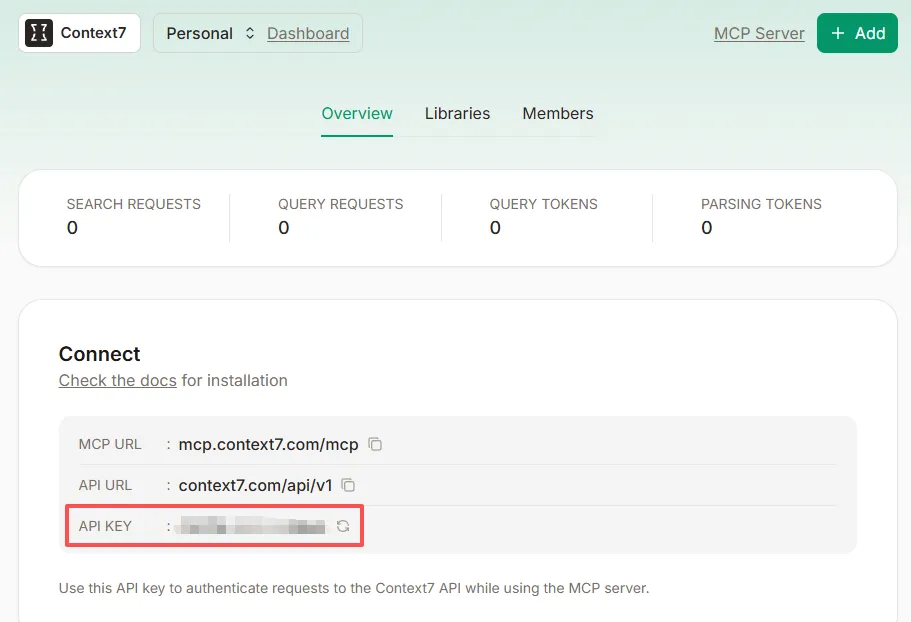Screen dimensions: 911x622
Task: Follow the Check the docs link
Action: click(117, 380)
